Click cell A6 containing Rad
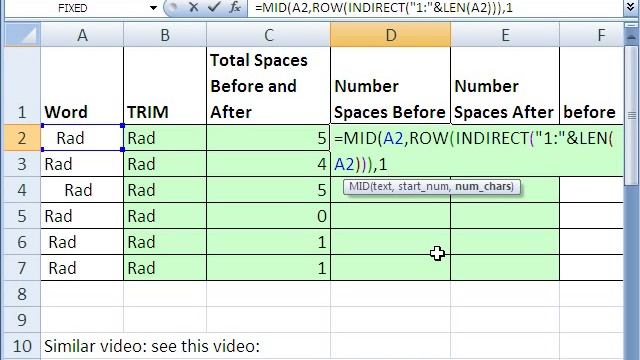The width and height of the screenshot is (640, 360). [82, 242]
